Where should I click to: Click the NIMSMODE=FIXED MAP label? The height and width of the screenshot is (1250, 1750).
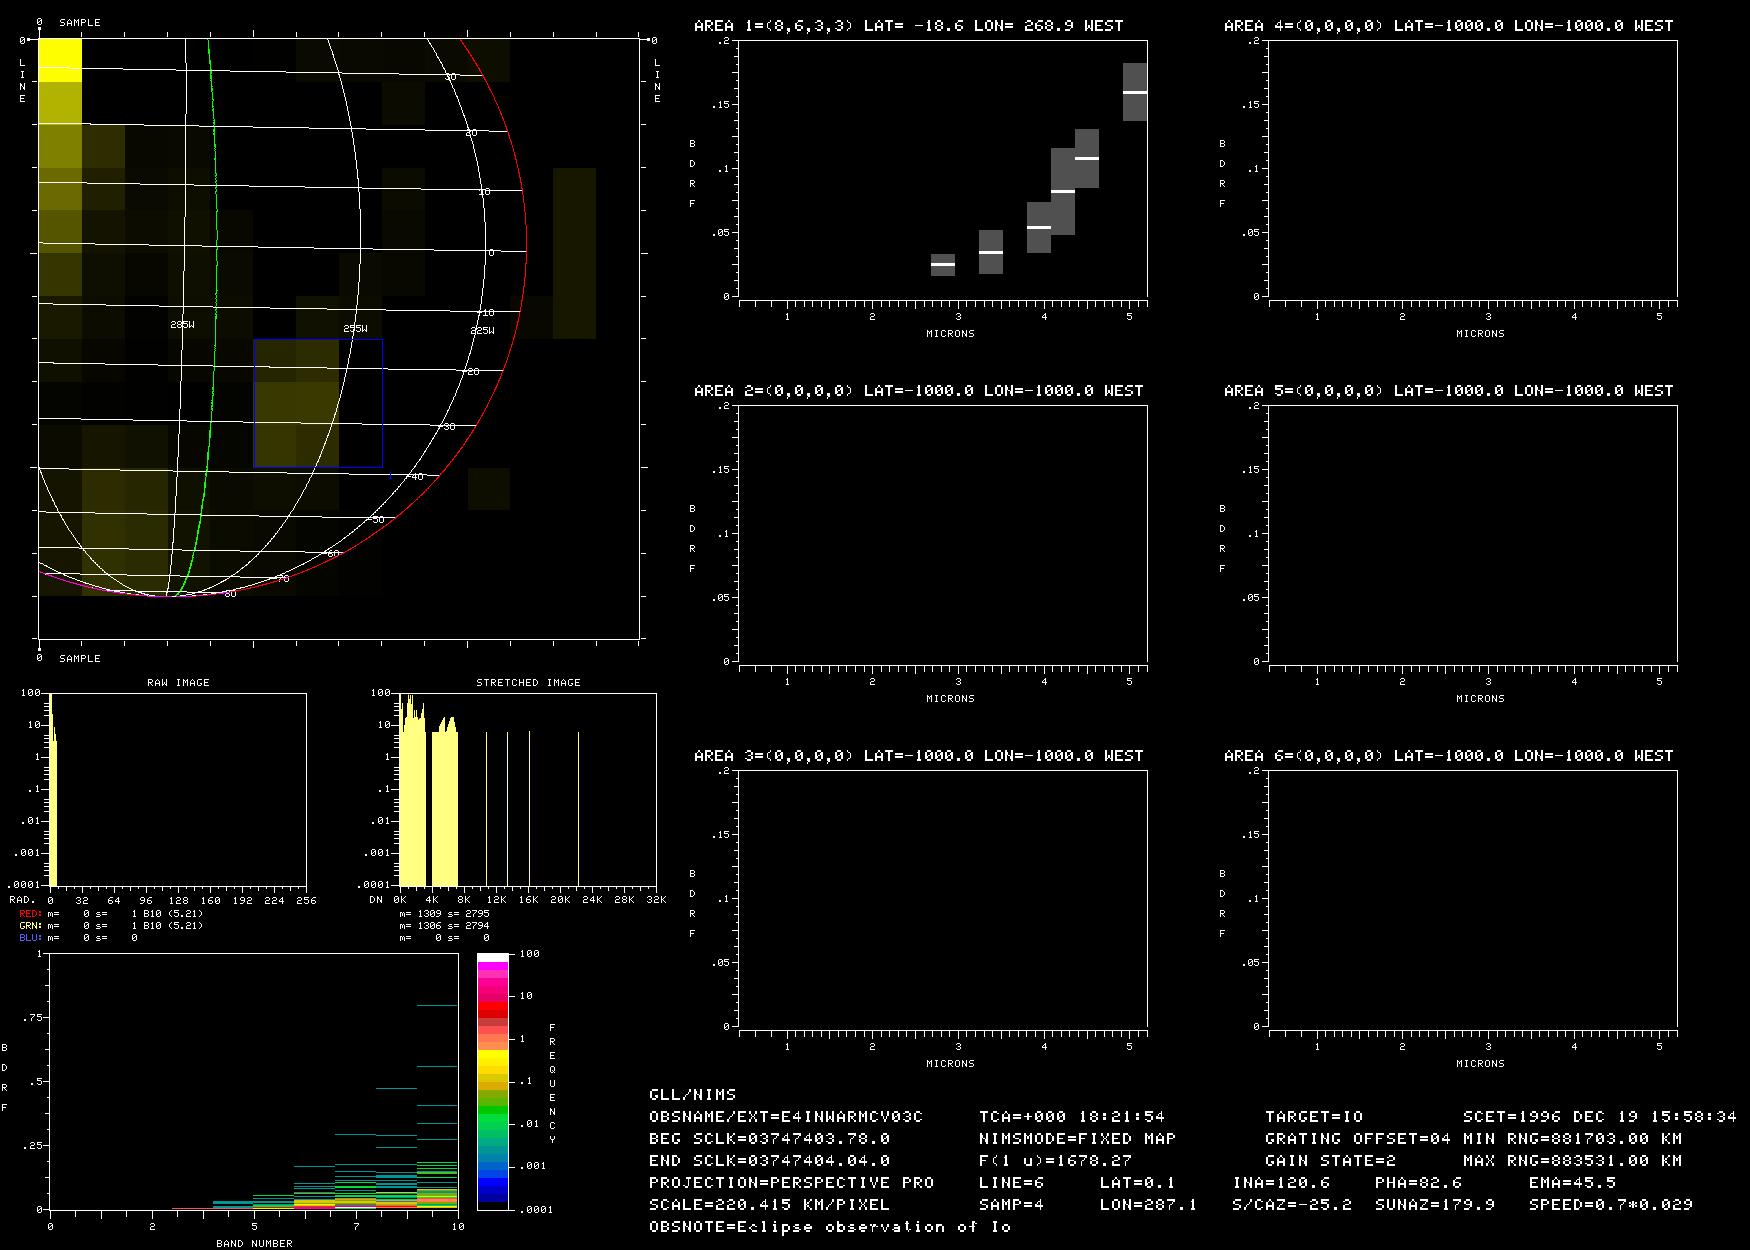[1077, 1139]
